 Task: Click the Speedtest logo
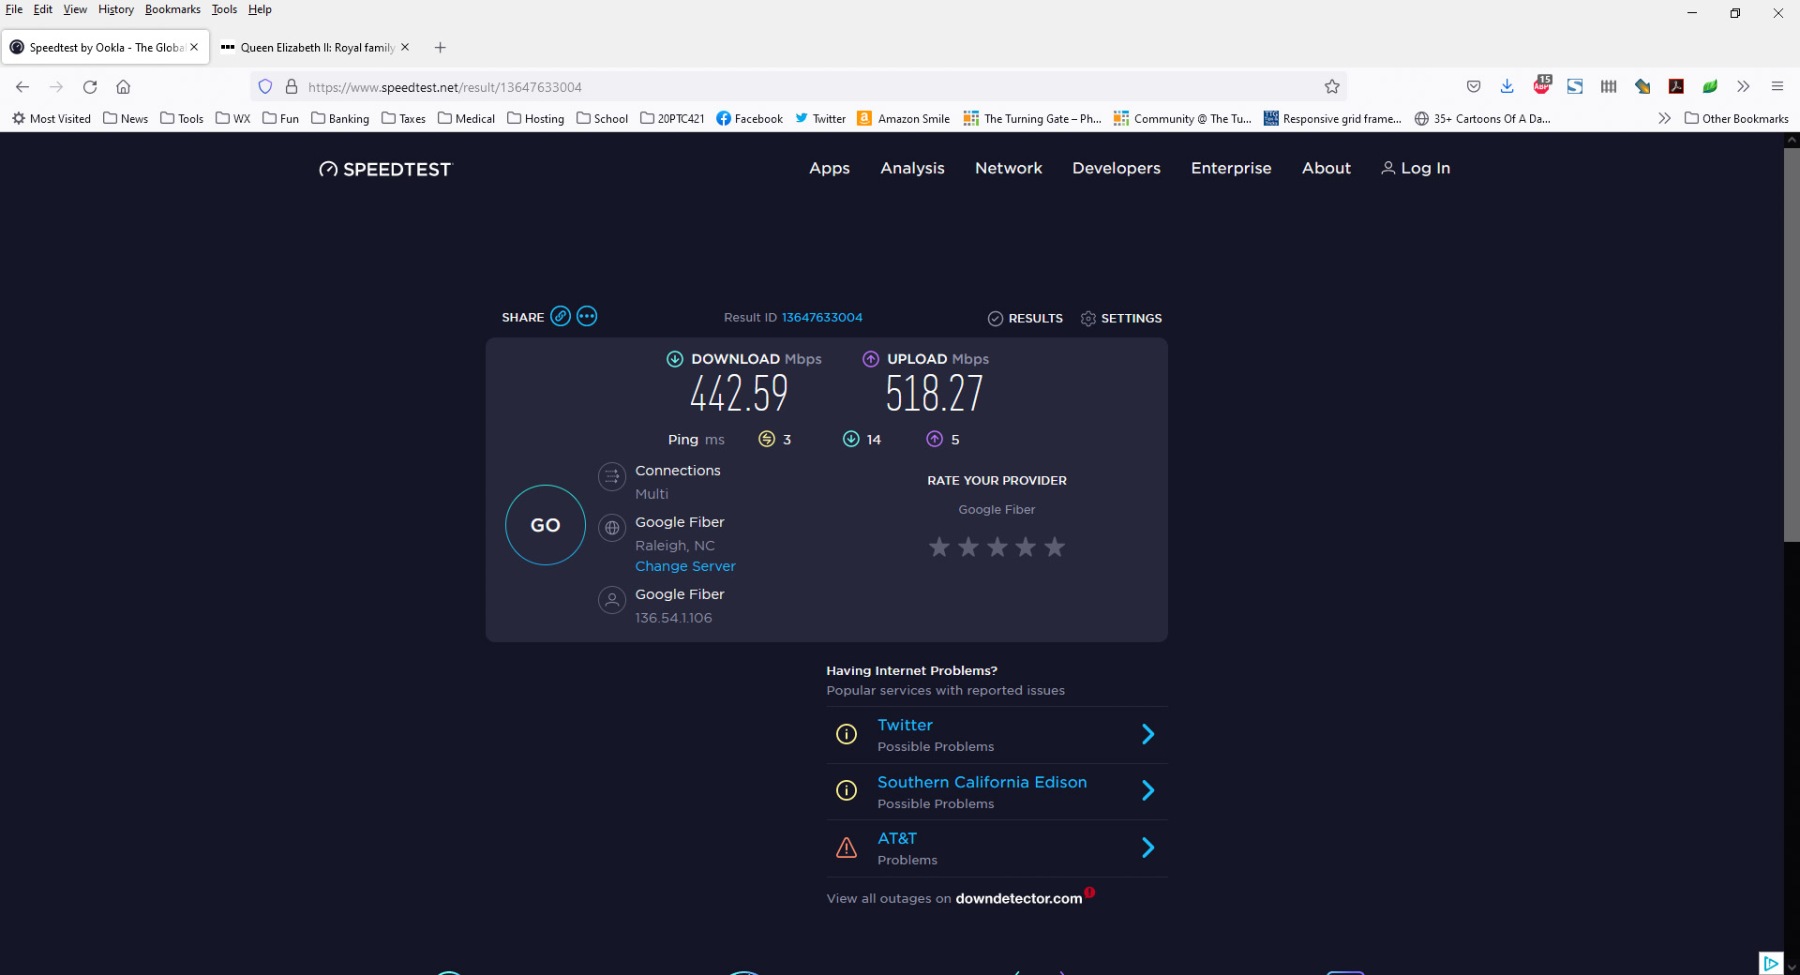(385, 169)
